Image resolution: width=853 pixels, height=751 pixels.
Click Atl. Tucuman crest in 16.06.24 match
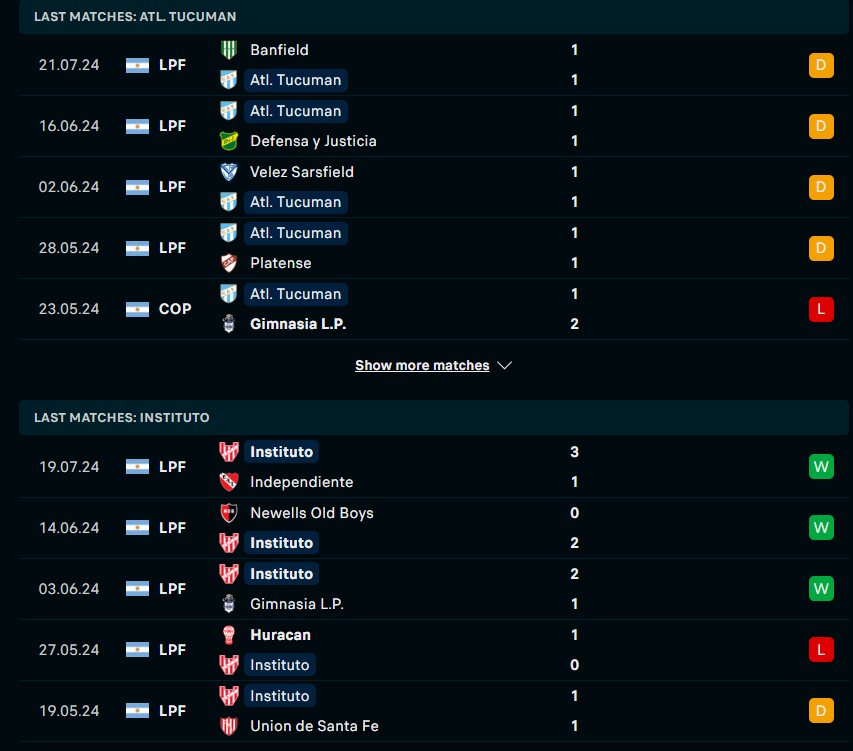coord(228,111)
